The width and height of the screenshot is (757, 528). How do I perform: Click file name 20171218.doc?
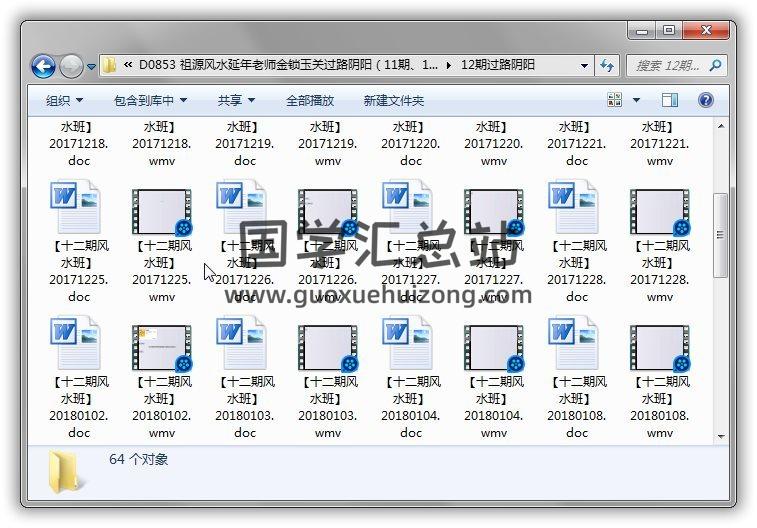79,144
